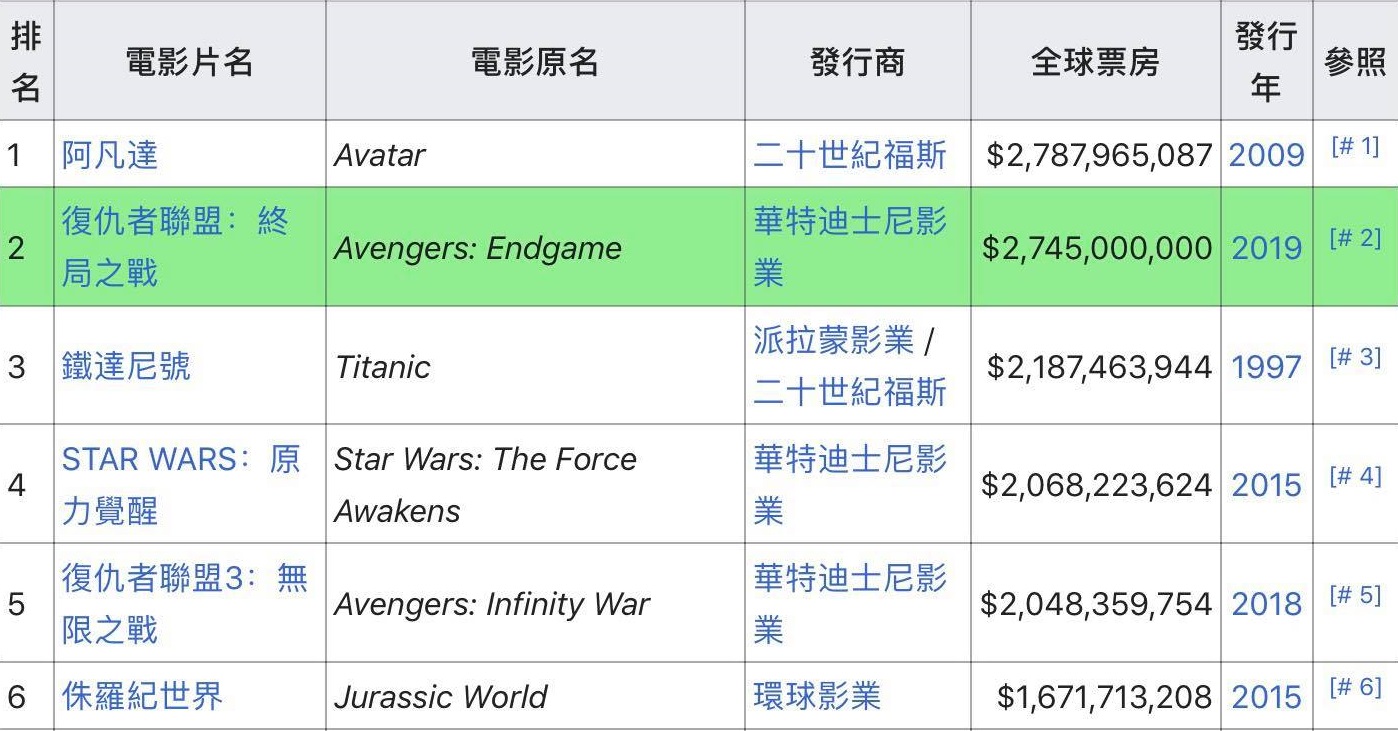1398x731 pixels.
Task: Select the Avengers: Endgame original title cell
Action: [x=478, y=248]
